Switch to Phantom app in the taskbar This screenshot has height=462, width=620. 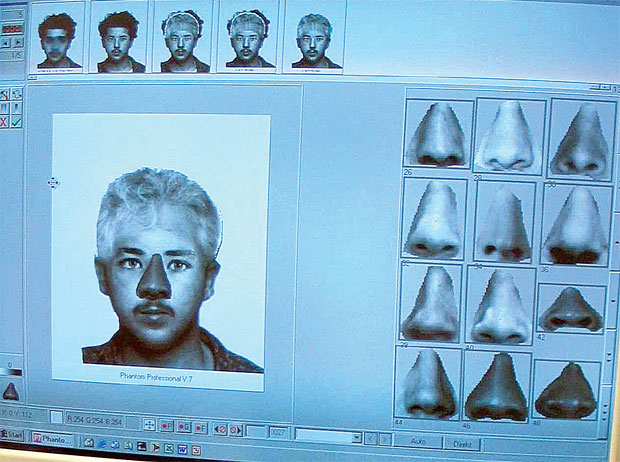pyautogui.click(x=52, y=438)
